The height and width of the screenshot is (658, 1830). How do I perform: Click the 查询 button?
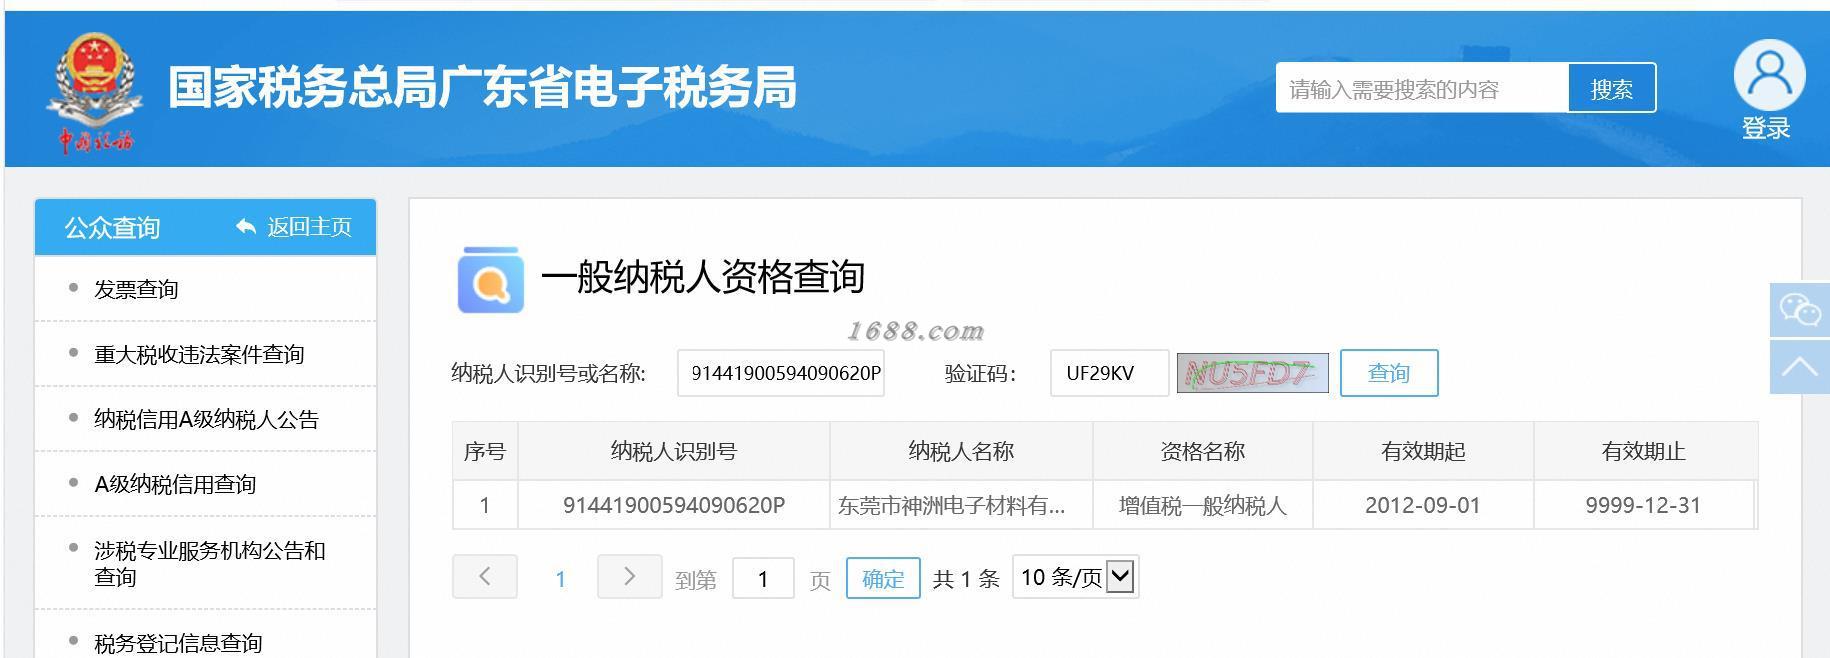[1389, 373]
